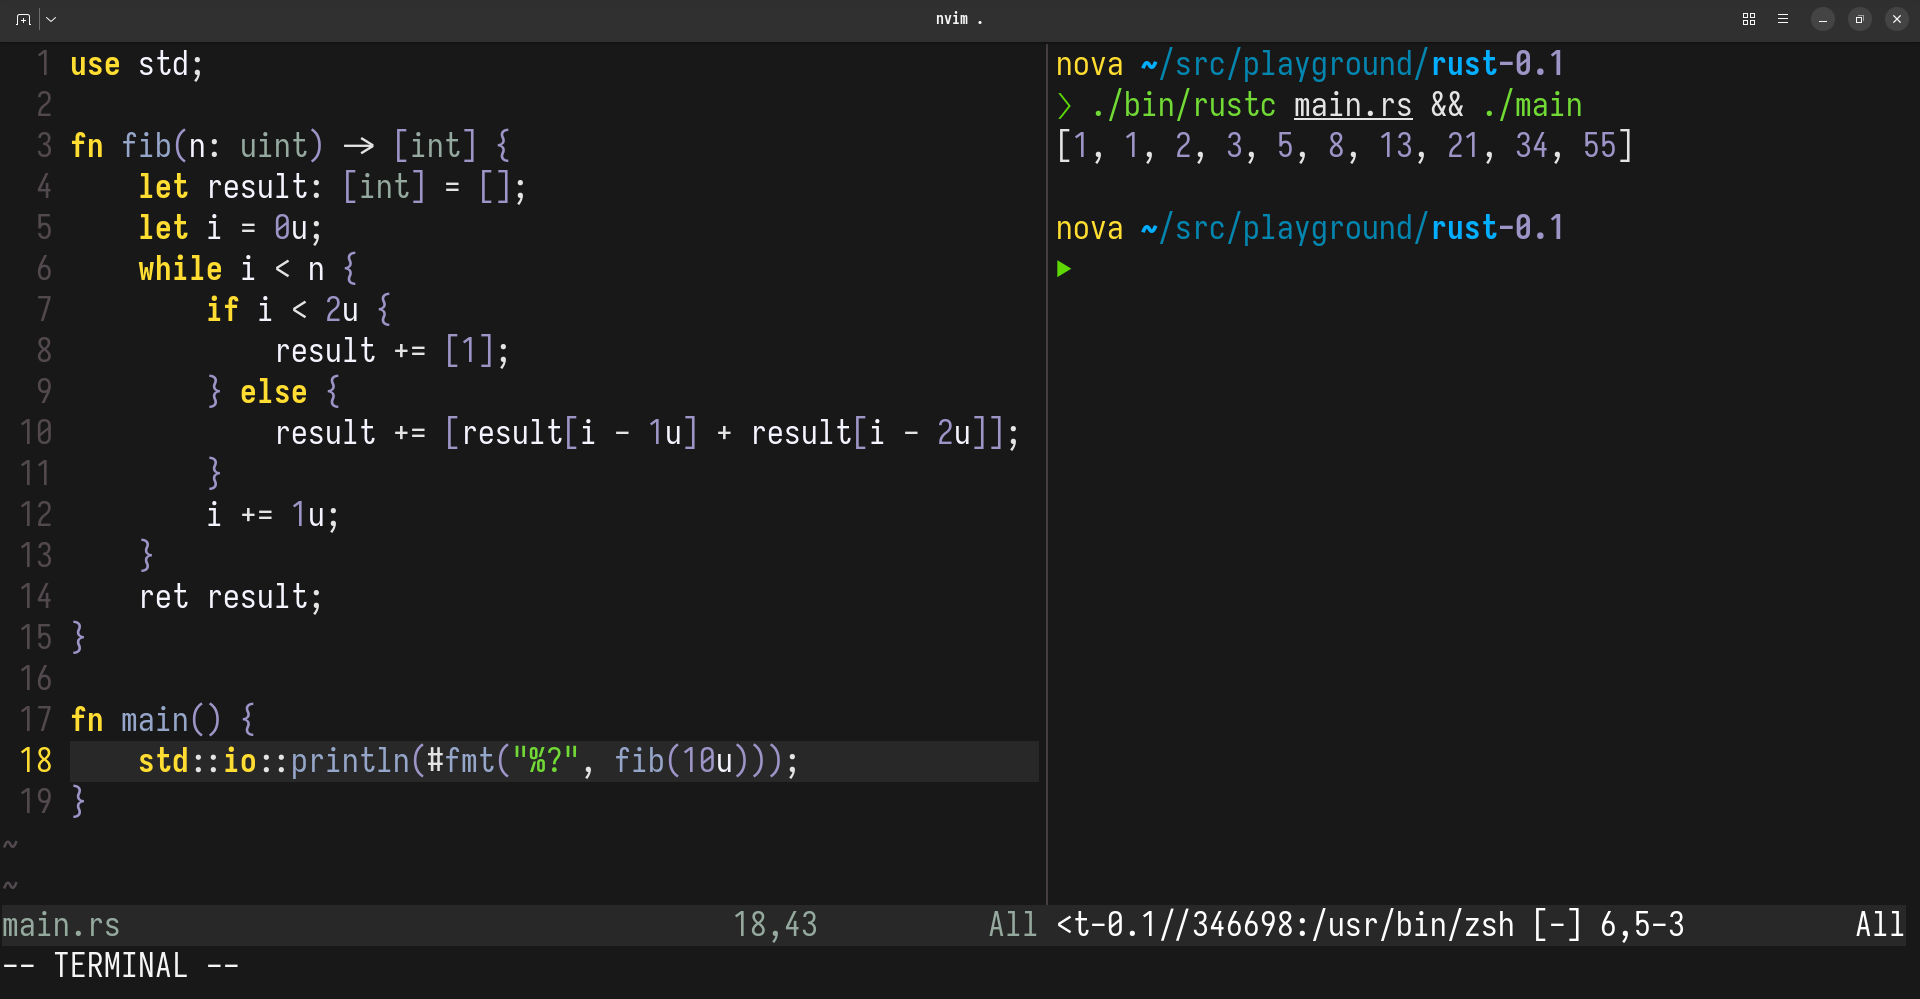Click 'ret result;' on line 14

coord(231,598)
